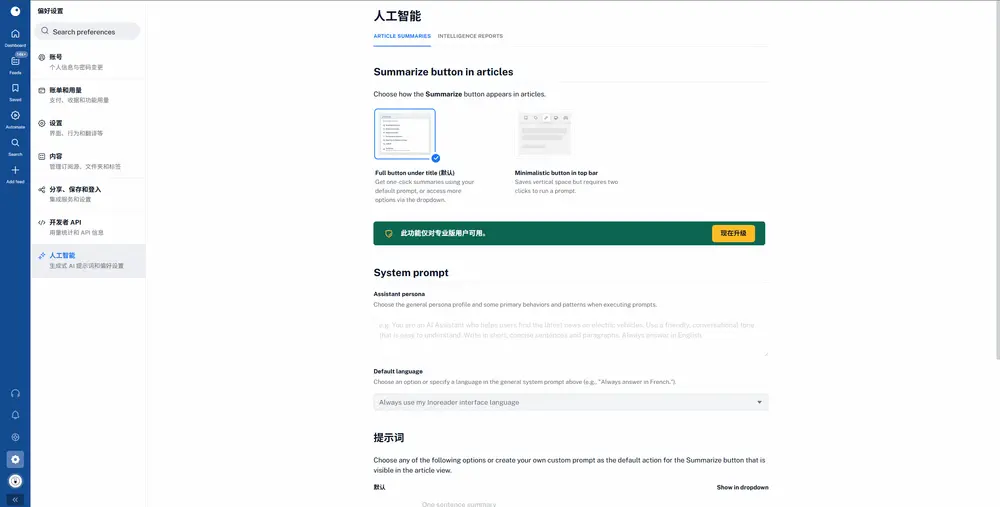
Task: Click the theme icon below the bell
Action: pos(15,437)
